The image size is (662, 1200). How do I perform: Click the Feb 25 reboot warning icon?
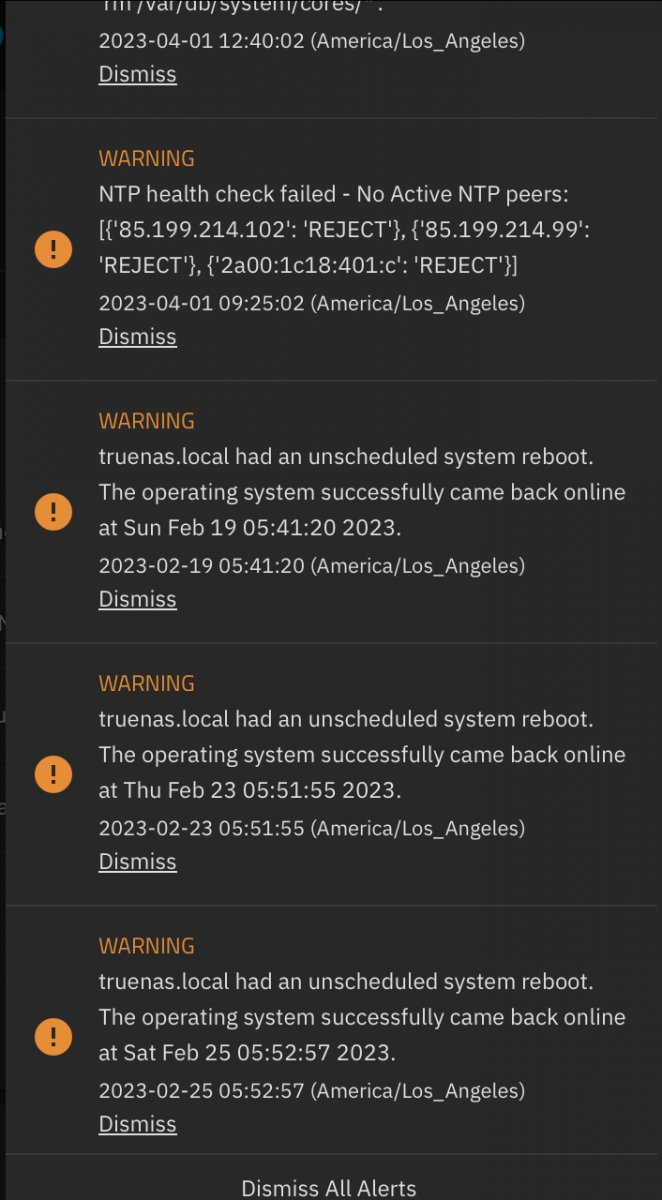click(53, 1036)
